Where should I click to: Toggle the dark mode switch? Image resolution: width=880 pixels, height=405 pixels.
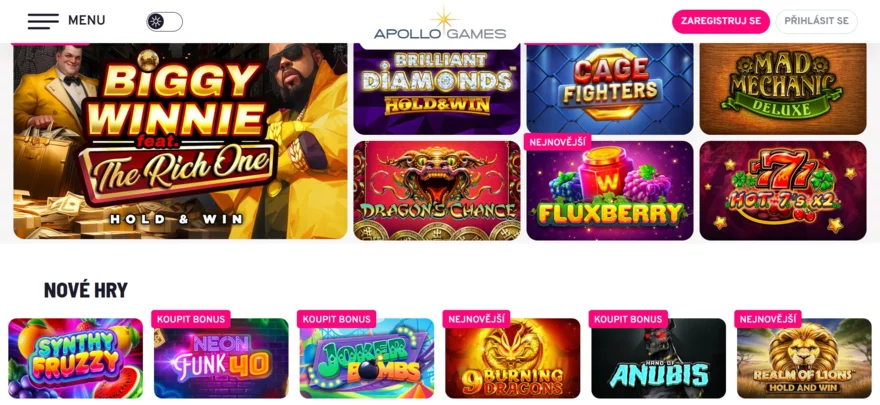pos(164,22)
